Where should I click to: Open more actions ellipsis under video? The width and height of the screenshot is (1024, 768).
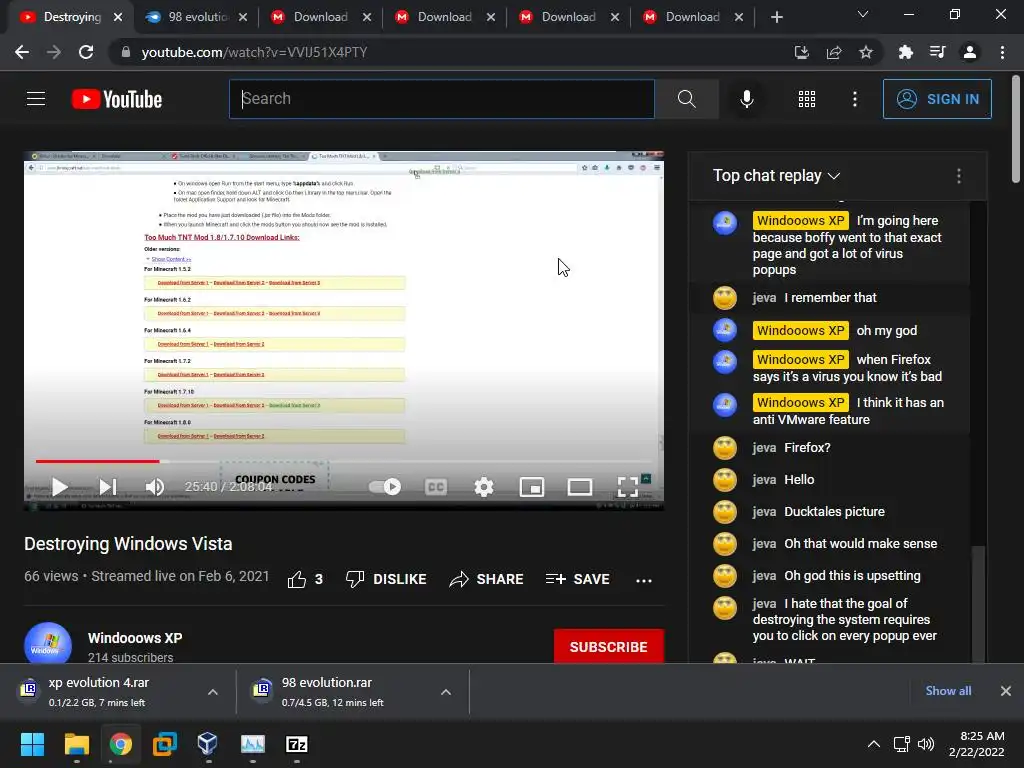644,580
